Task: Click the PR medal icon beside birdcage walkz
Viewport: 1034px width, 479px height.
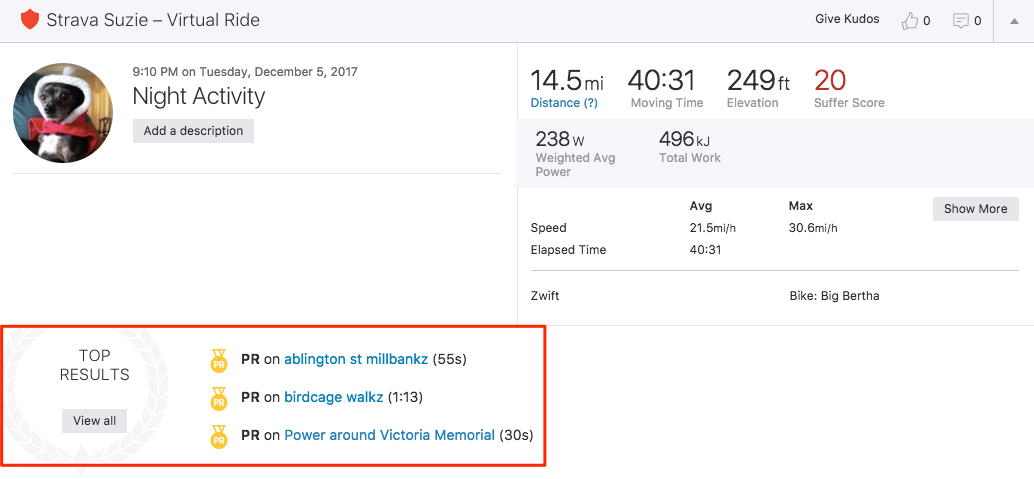Action: (x=218, y=399)
